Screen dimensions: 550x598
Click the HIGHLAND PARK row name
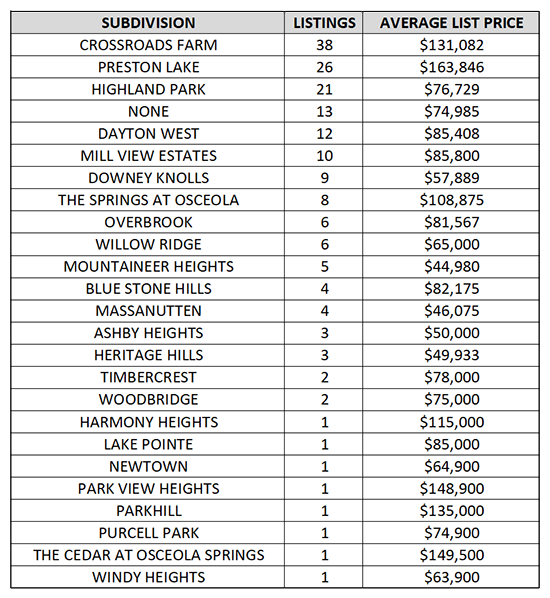[x=148, y=89]
